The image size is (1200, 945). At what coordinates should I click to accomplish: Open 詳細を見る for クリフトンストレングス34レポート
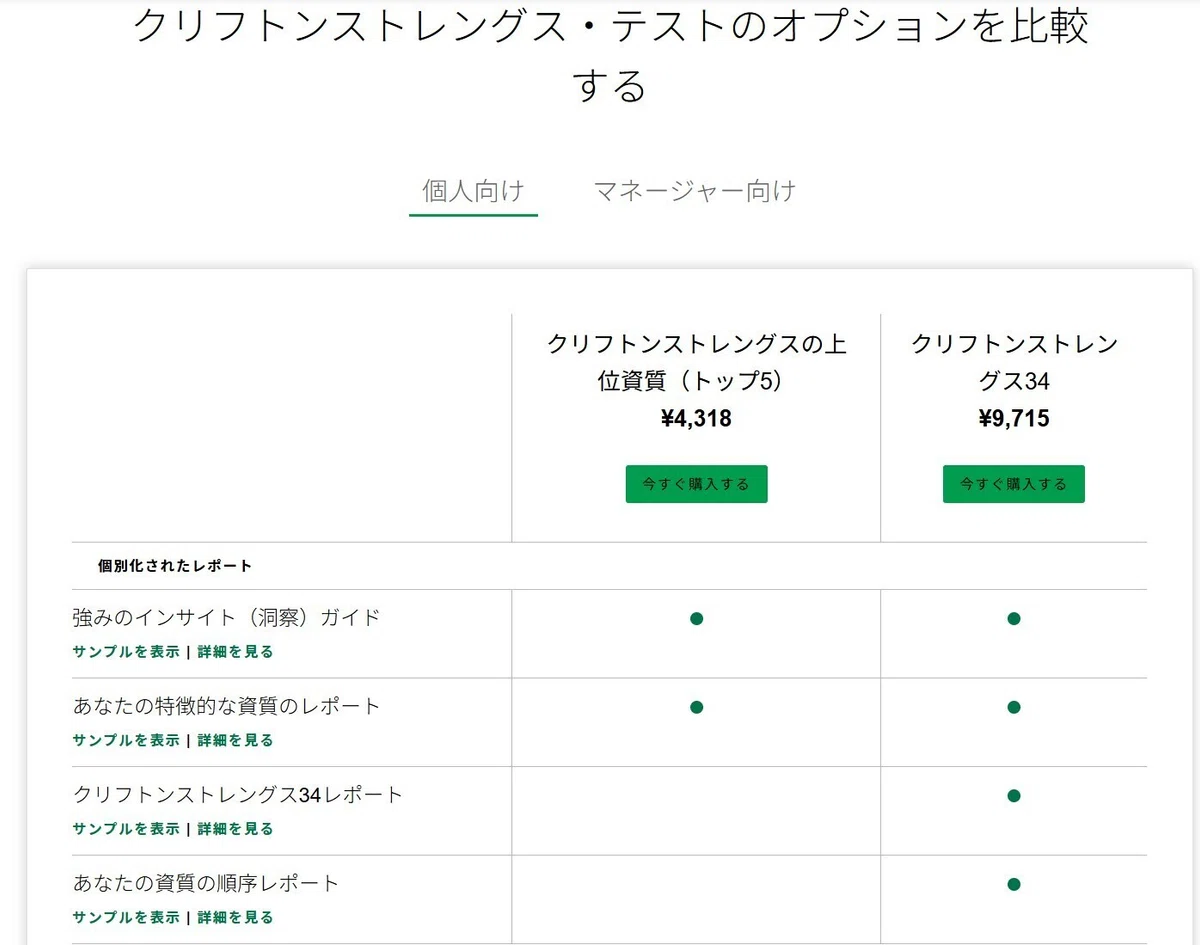(235, 829)
